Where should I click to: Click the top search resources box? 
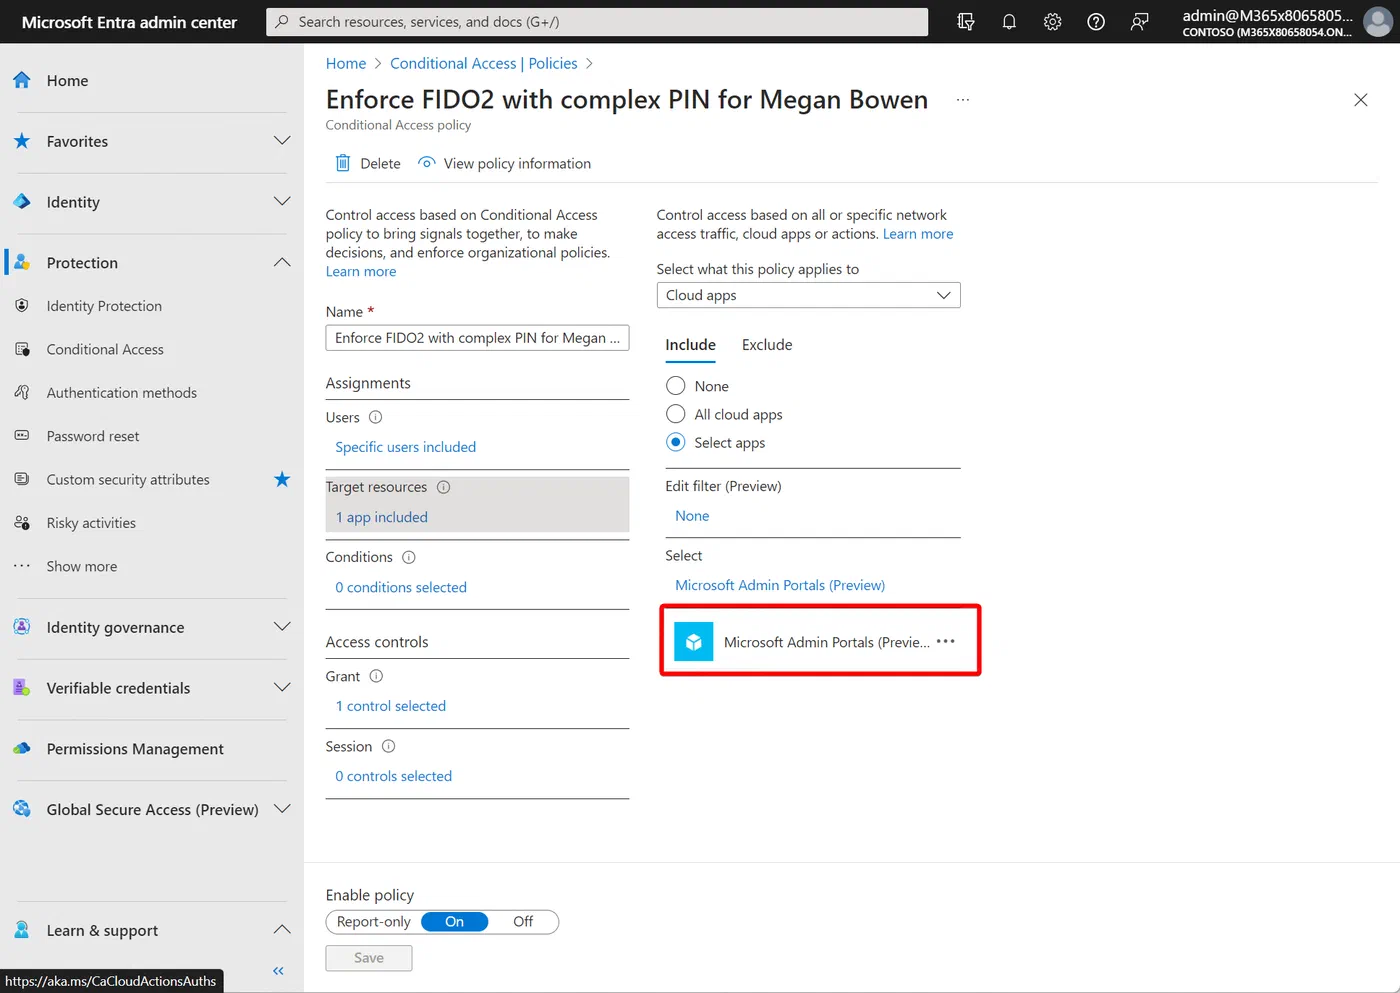coord(597,21)
